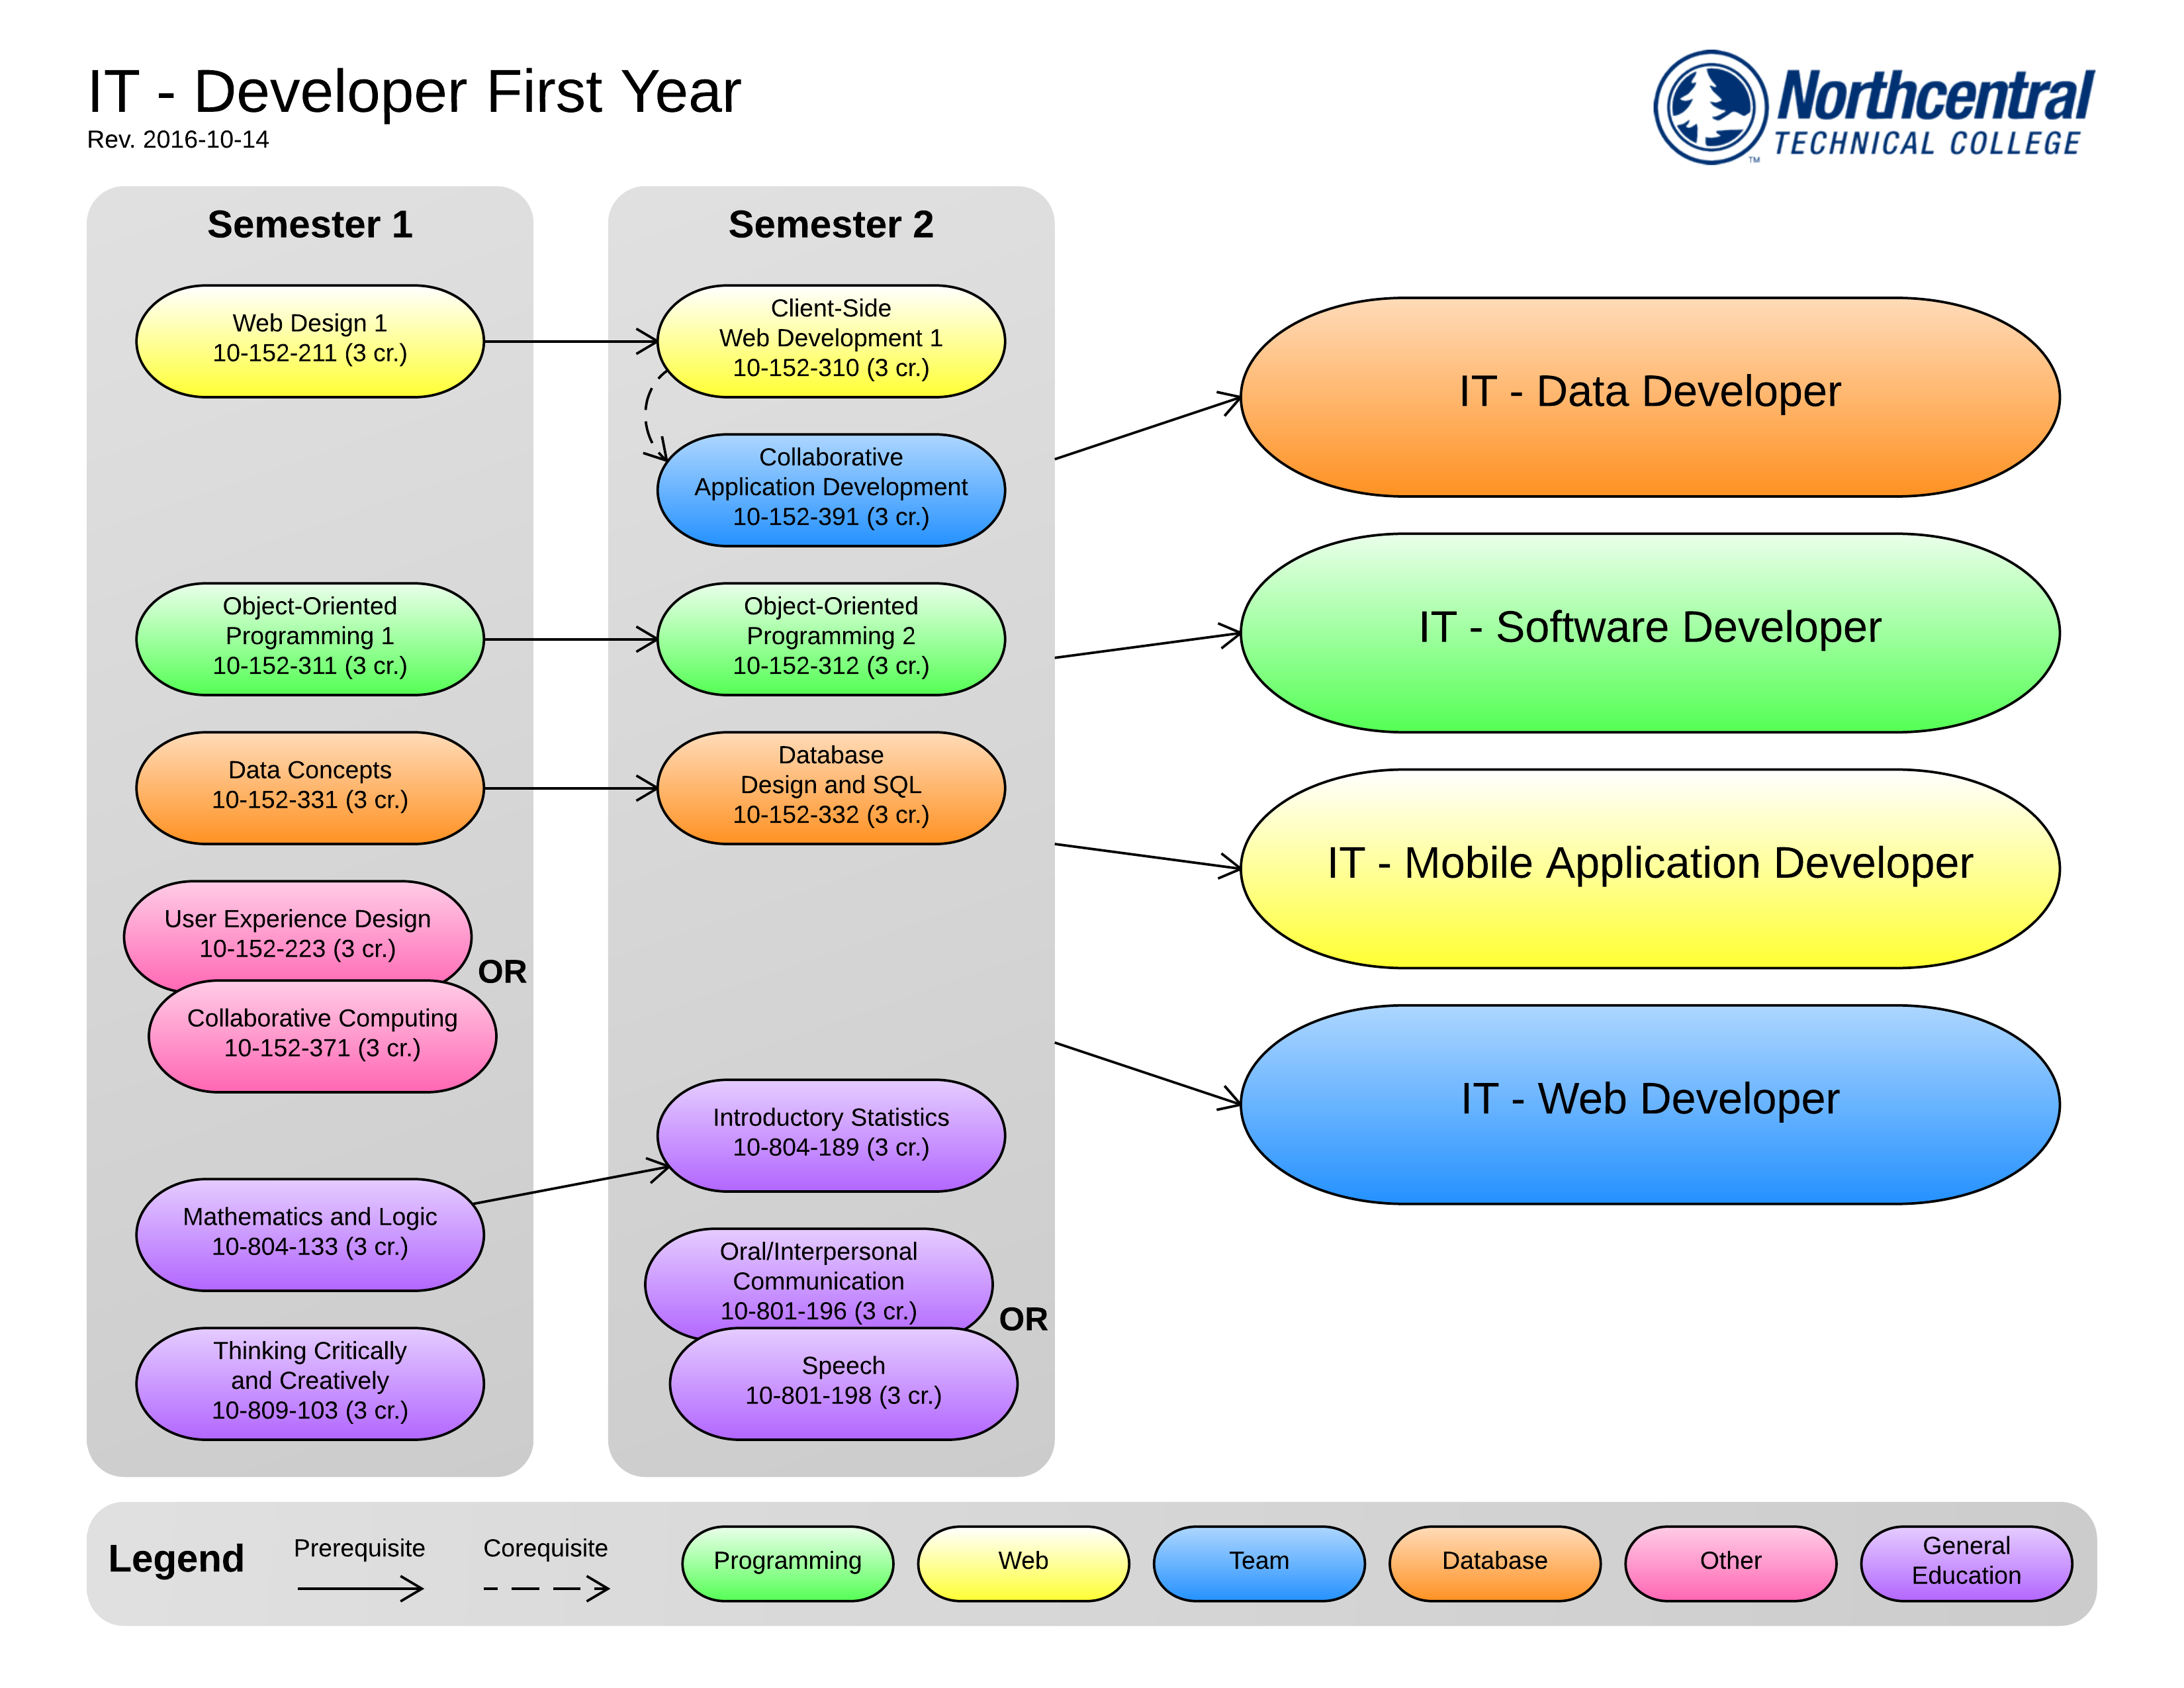This screenshot has height=1688, width=2184.
Task: Click the orange Database legend swatch
Action: [x=1494, y=1562]
